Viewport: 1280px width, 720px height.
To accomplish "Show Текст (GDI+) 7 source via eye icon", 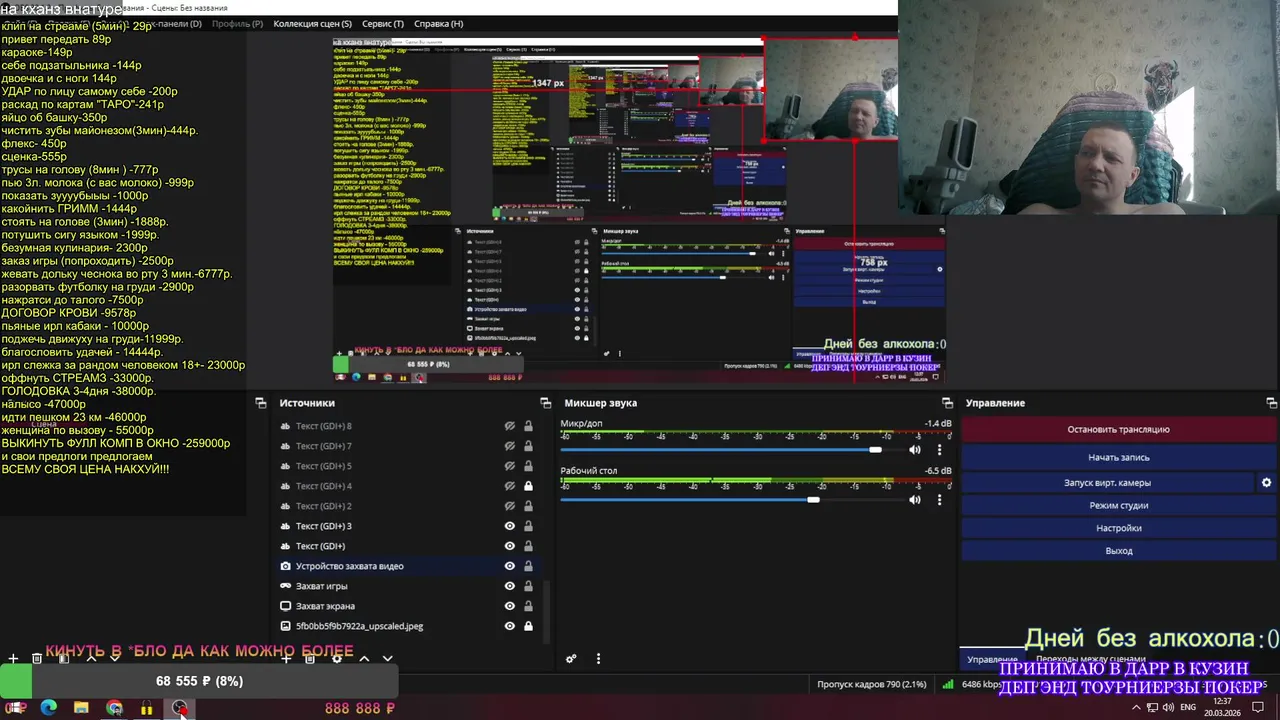I will 510,446.
